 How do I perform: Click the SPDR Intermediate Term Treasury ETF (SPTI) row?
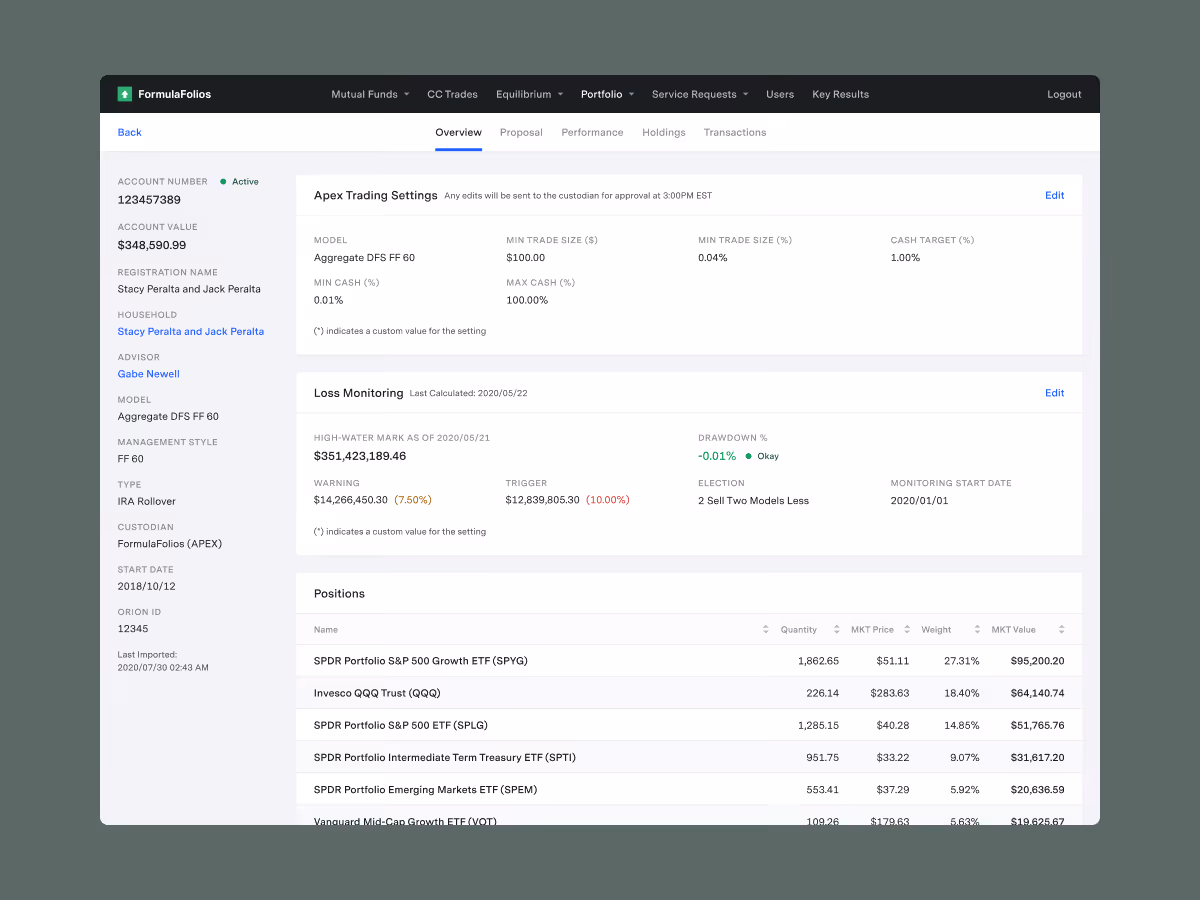689,757
